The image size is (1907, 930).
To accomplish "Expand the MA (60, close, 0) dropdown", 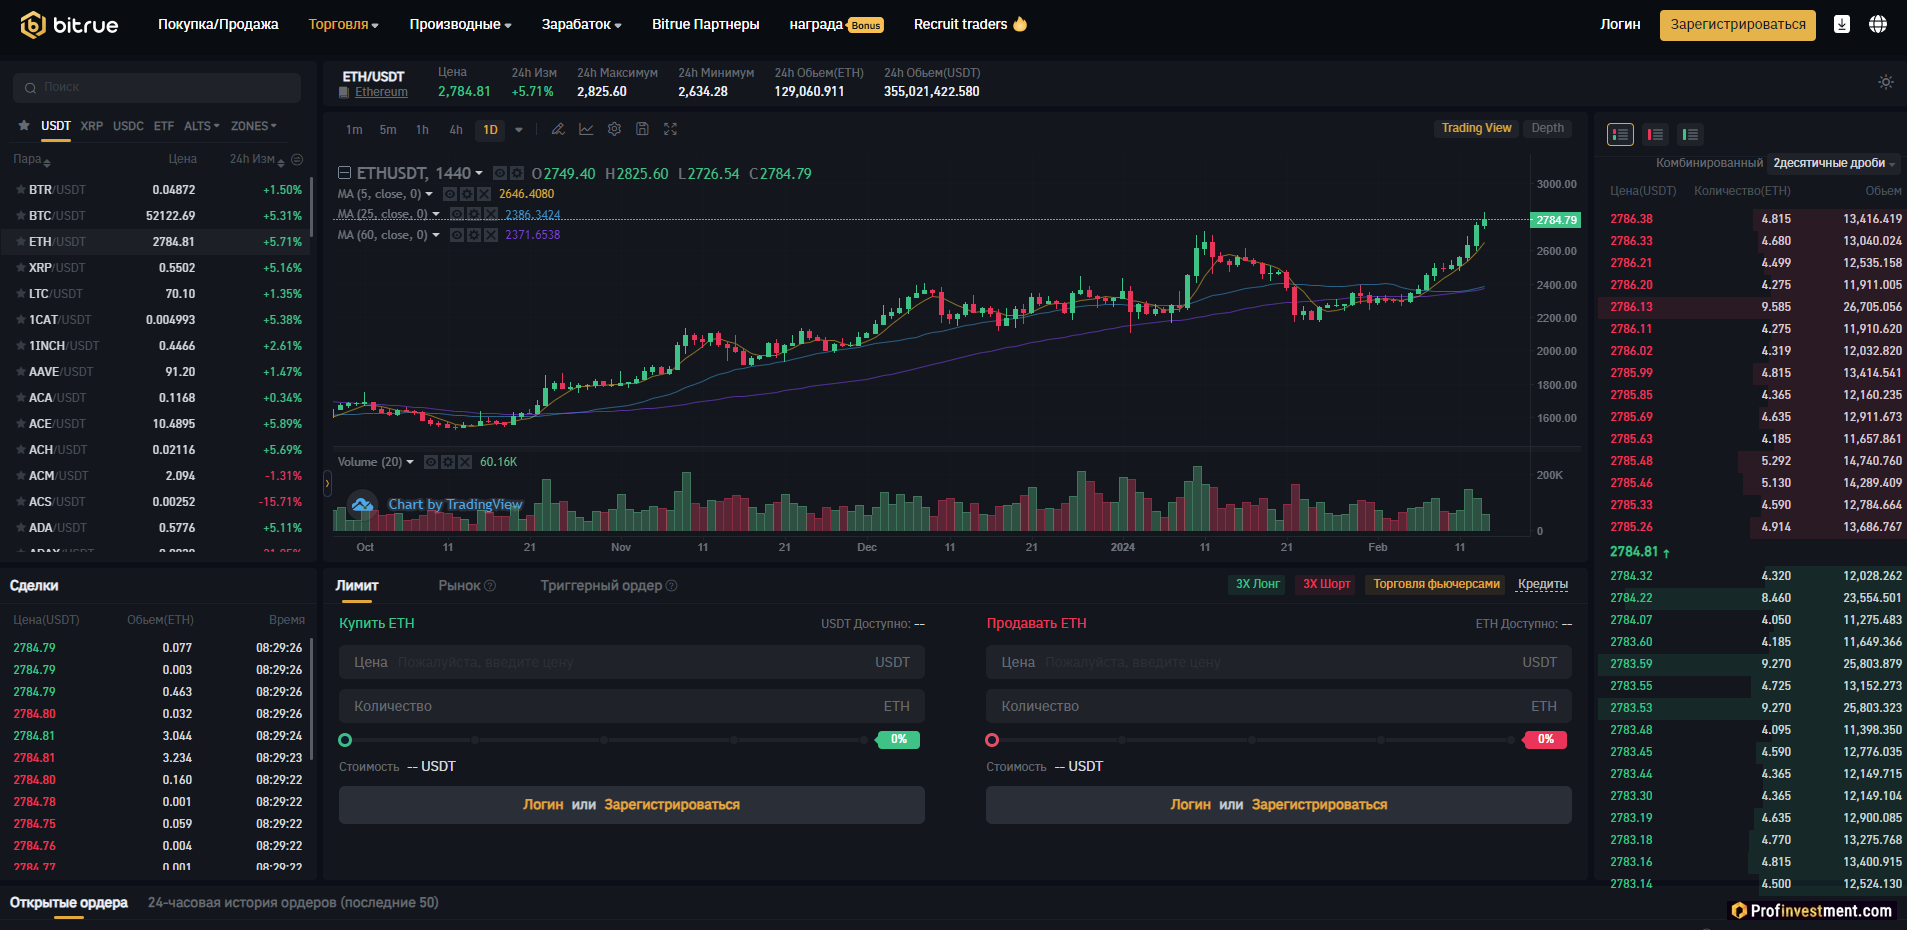I will point(436,235).
